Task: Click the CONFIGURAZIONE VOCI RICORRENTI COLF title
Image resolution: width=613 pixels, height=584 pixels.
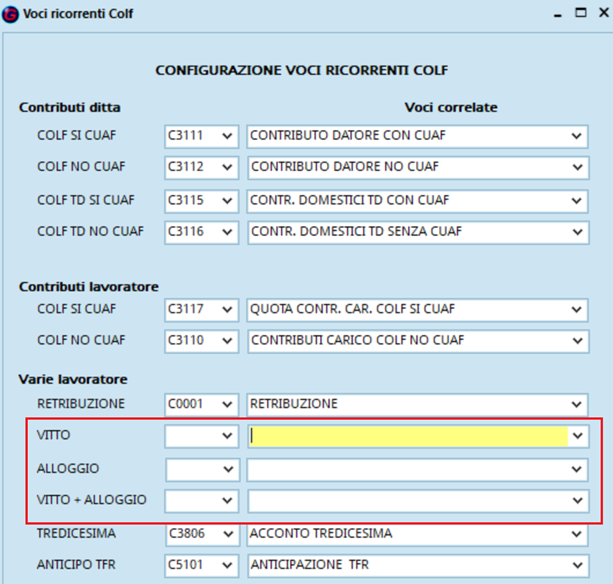Action: coord(302,70)
